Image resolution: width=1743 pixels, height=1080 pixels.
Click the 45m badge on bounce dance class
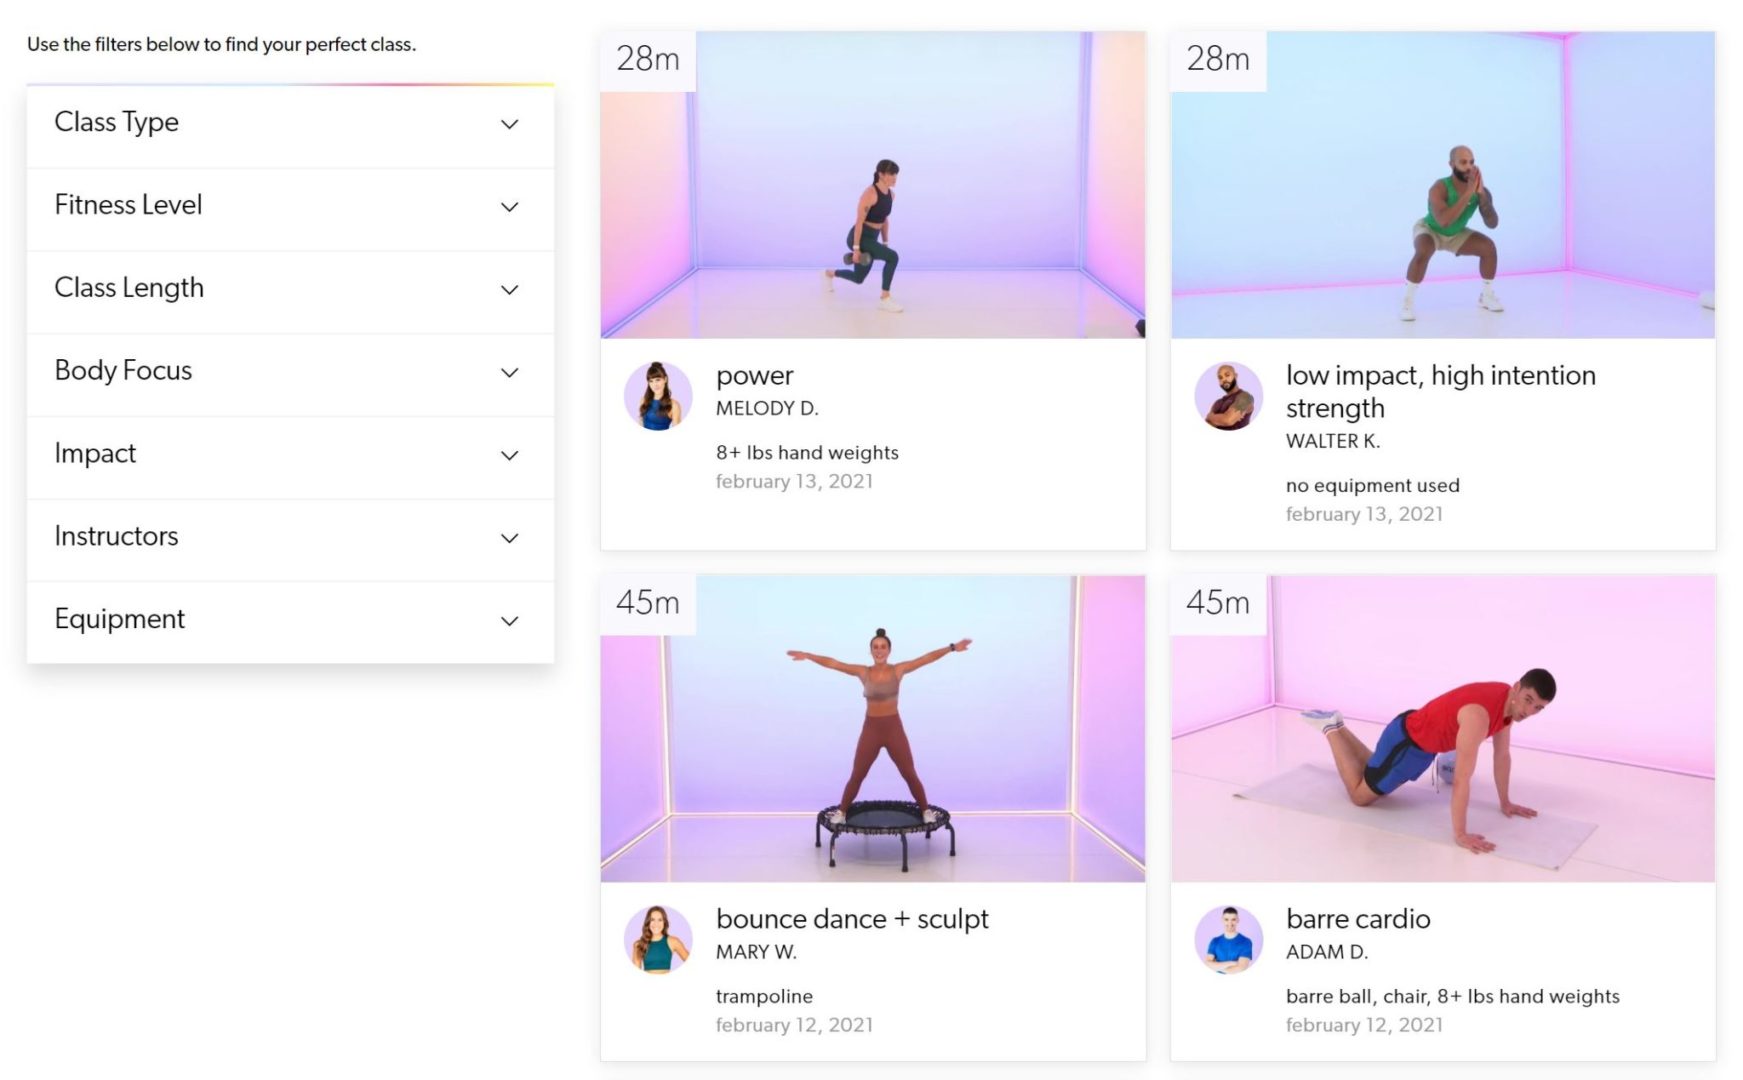[646, 603]
